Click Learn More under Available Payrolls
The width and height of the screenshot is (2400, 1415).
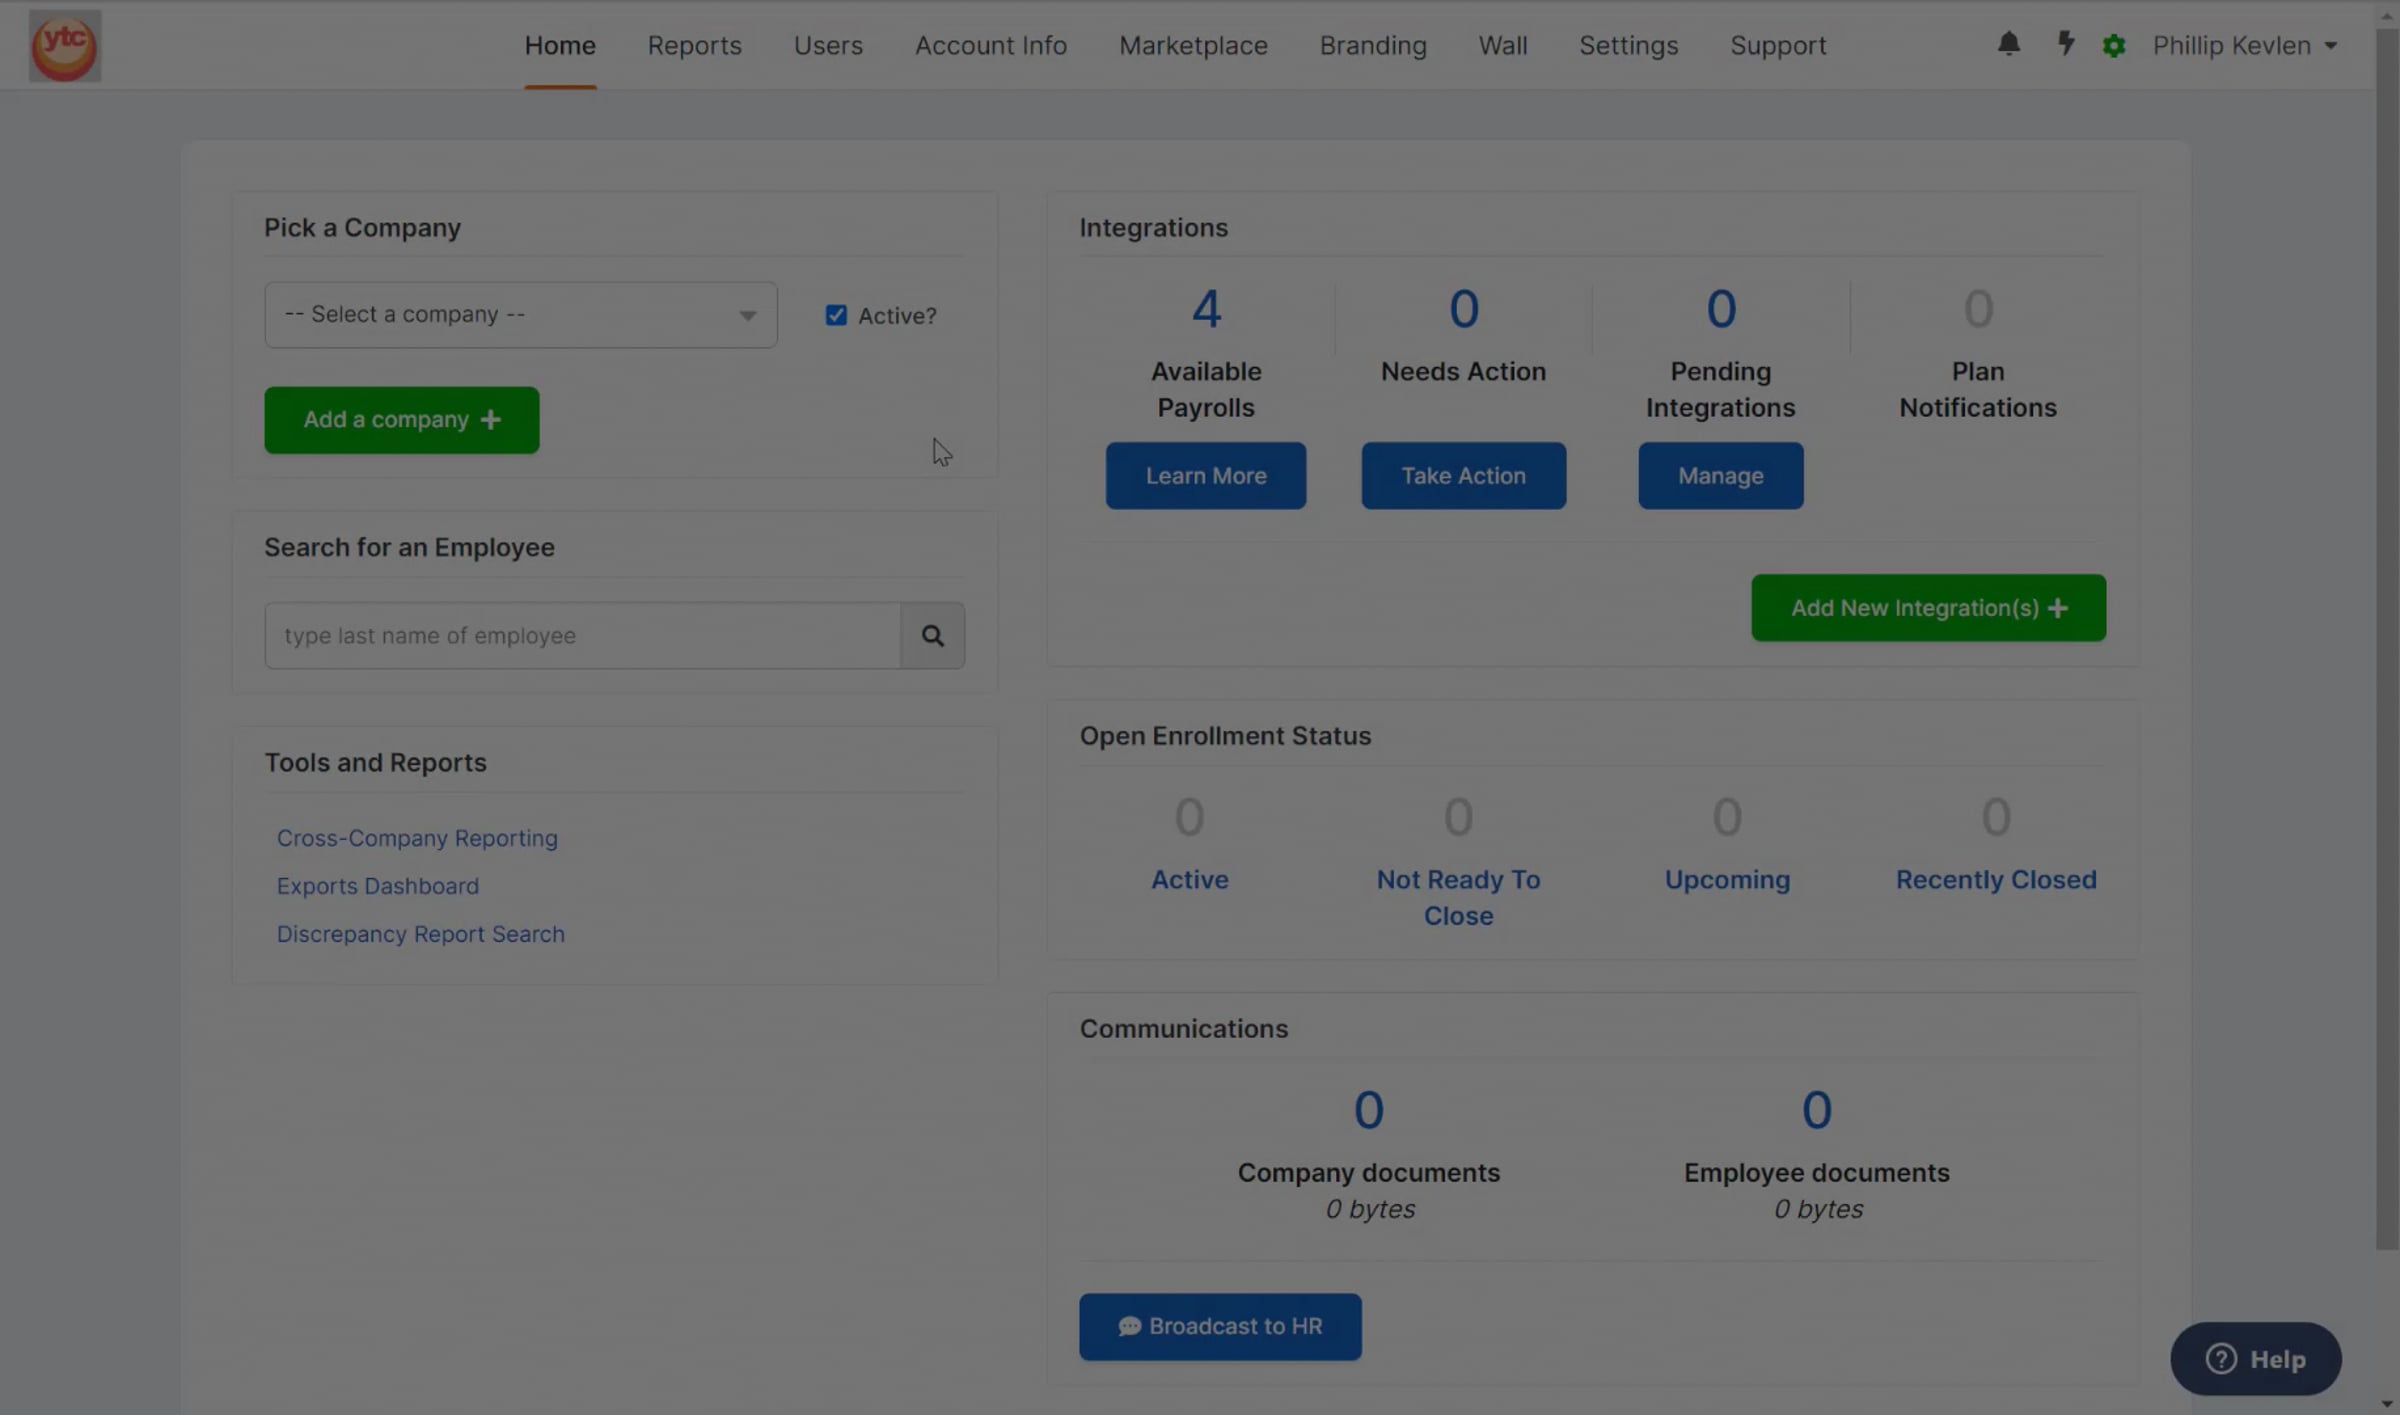(x=1205, y=476)
